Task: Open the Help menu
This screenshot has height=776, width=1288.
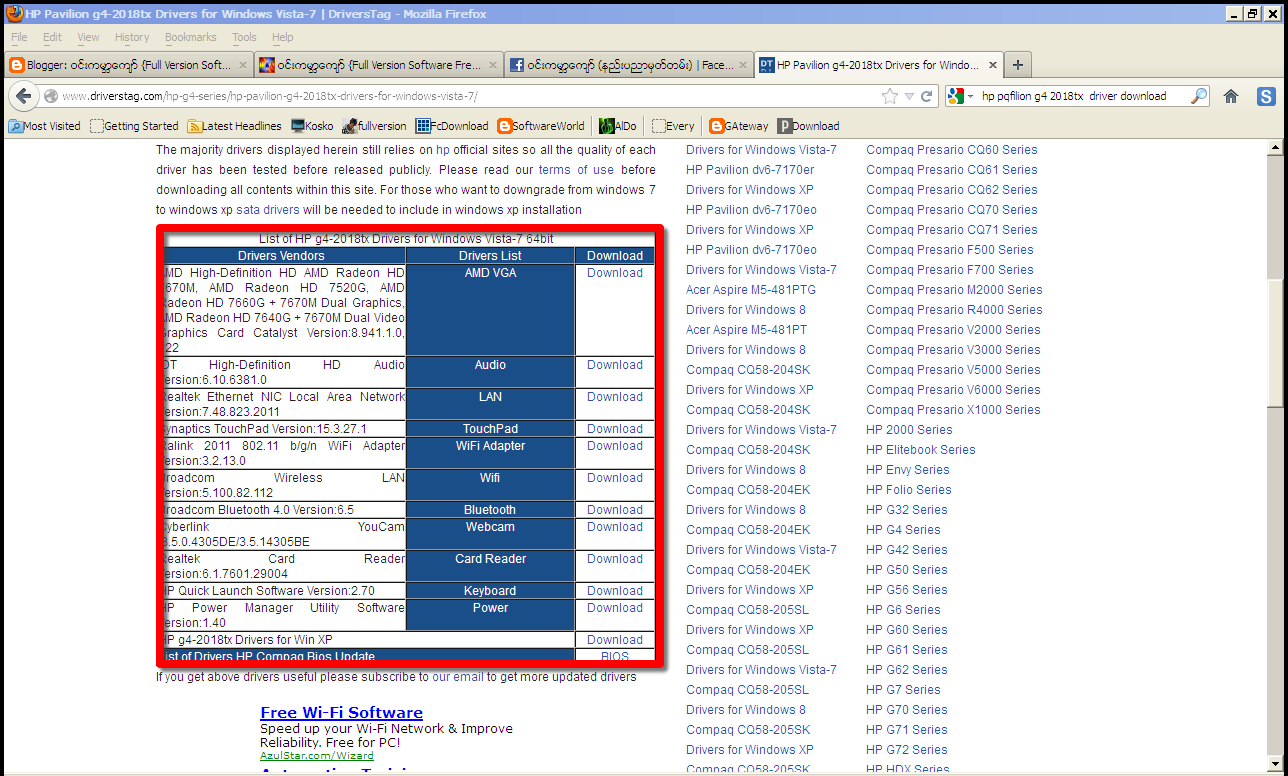Action: coord(283,37)
